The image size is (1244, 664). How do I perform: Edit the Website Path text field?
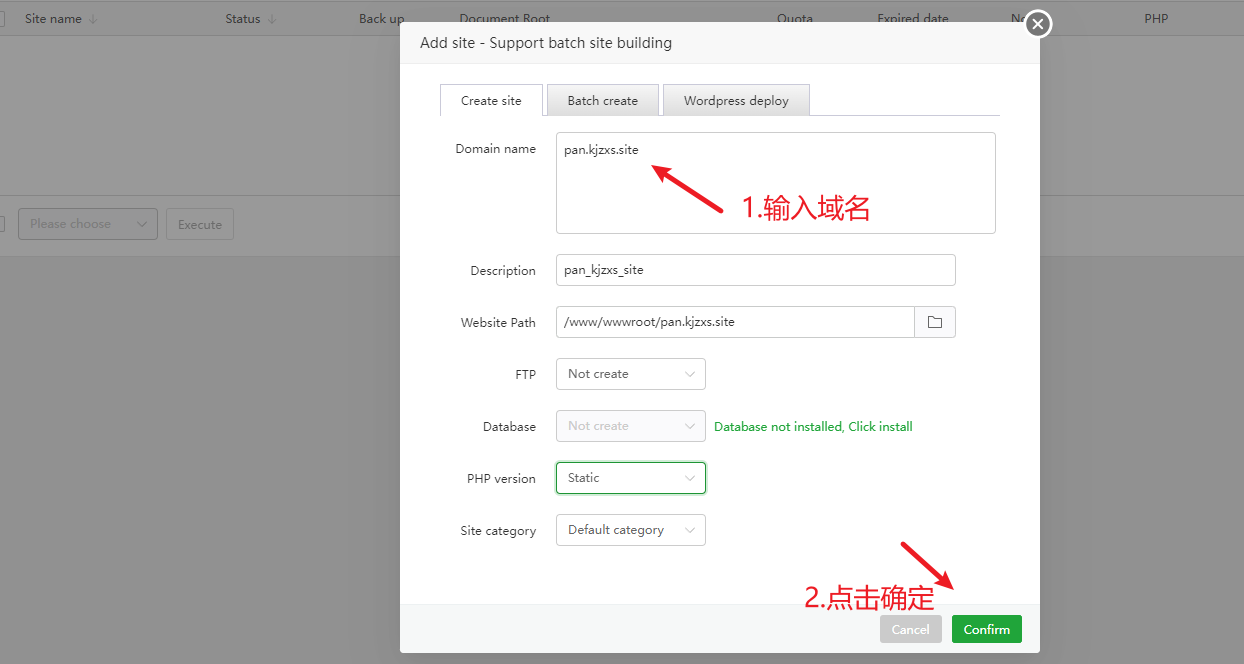tap(735, 322)
